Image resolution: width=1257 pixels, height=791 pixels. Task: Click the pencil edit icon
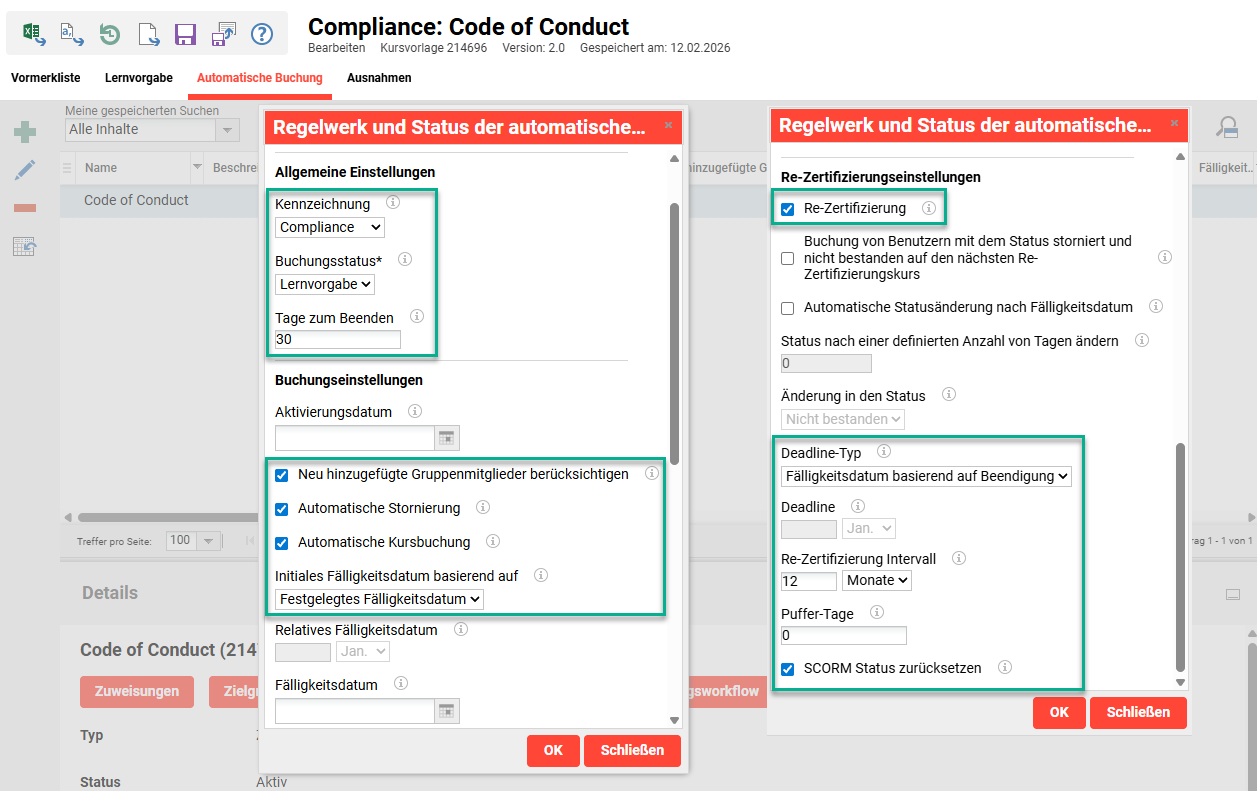[x=25, y=170]
